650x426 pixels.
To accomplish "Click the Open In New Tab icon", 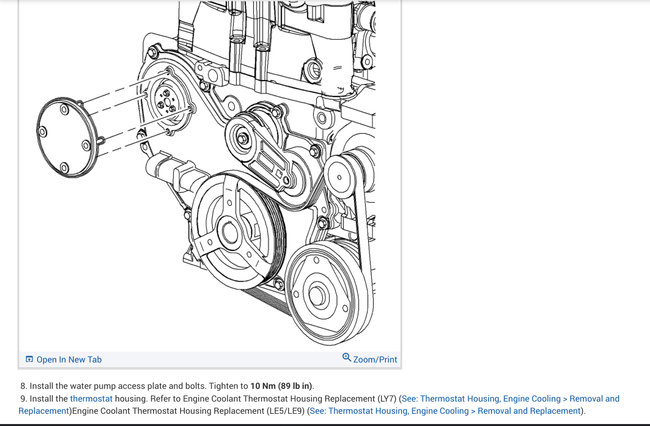I will [x=29, y=359].
